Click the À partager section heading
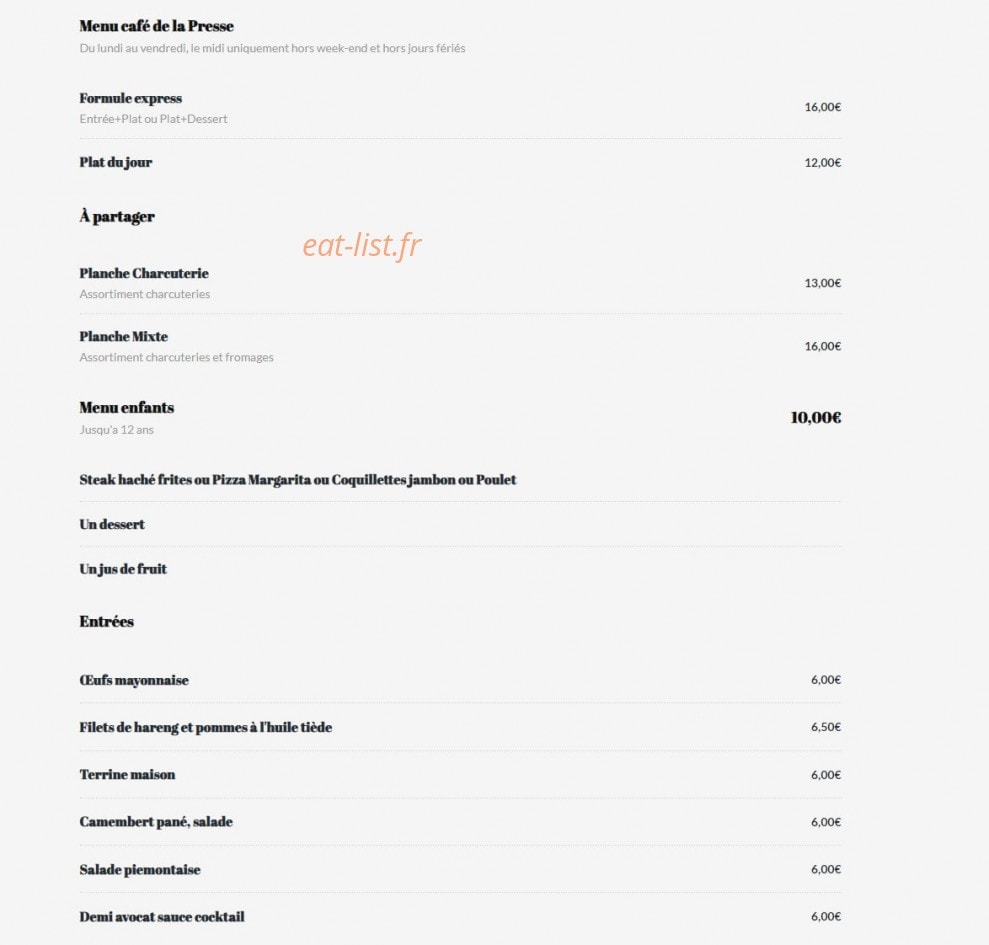The width and height of the screenshot is (989, 945). [117, 216]
